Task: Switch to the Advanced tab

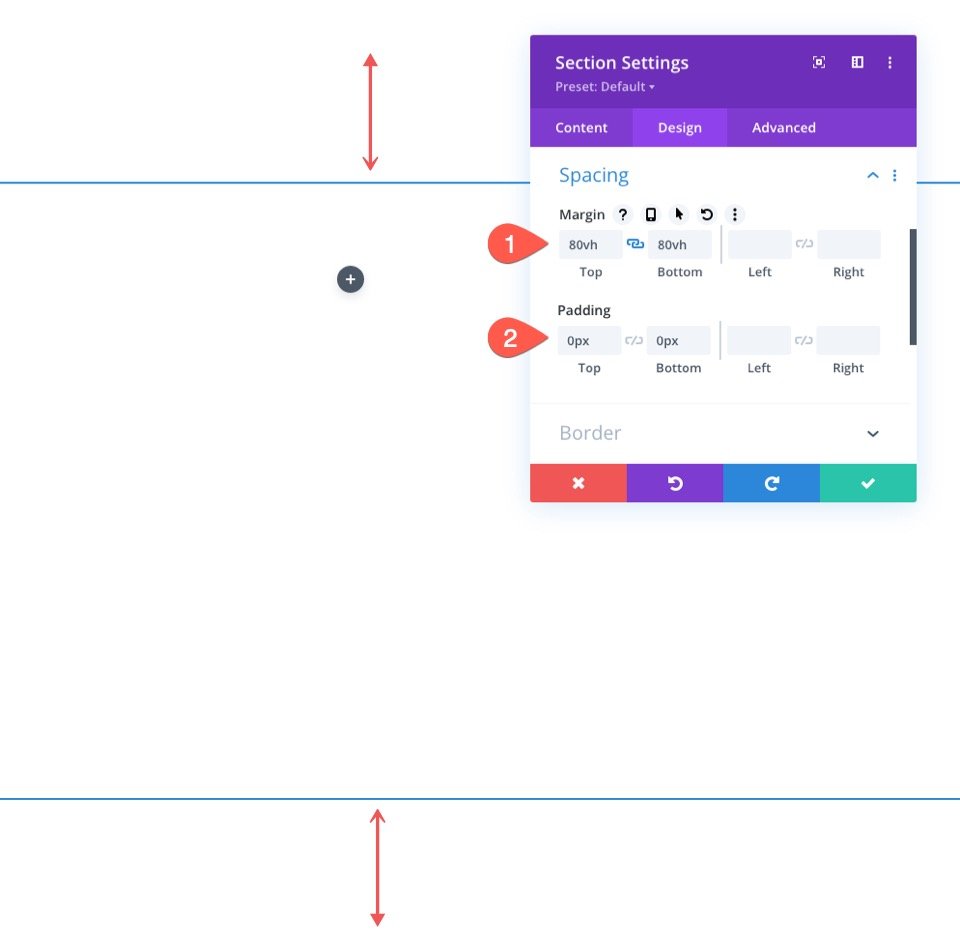Action: click(784, 127)
